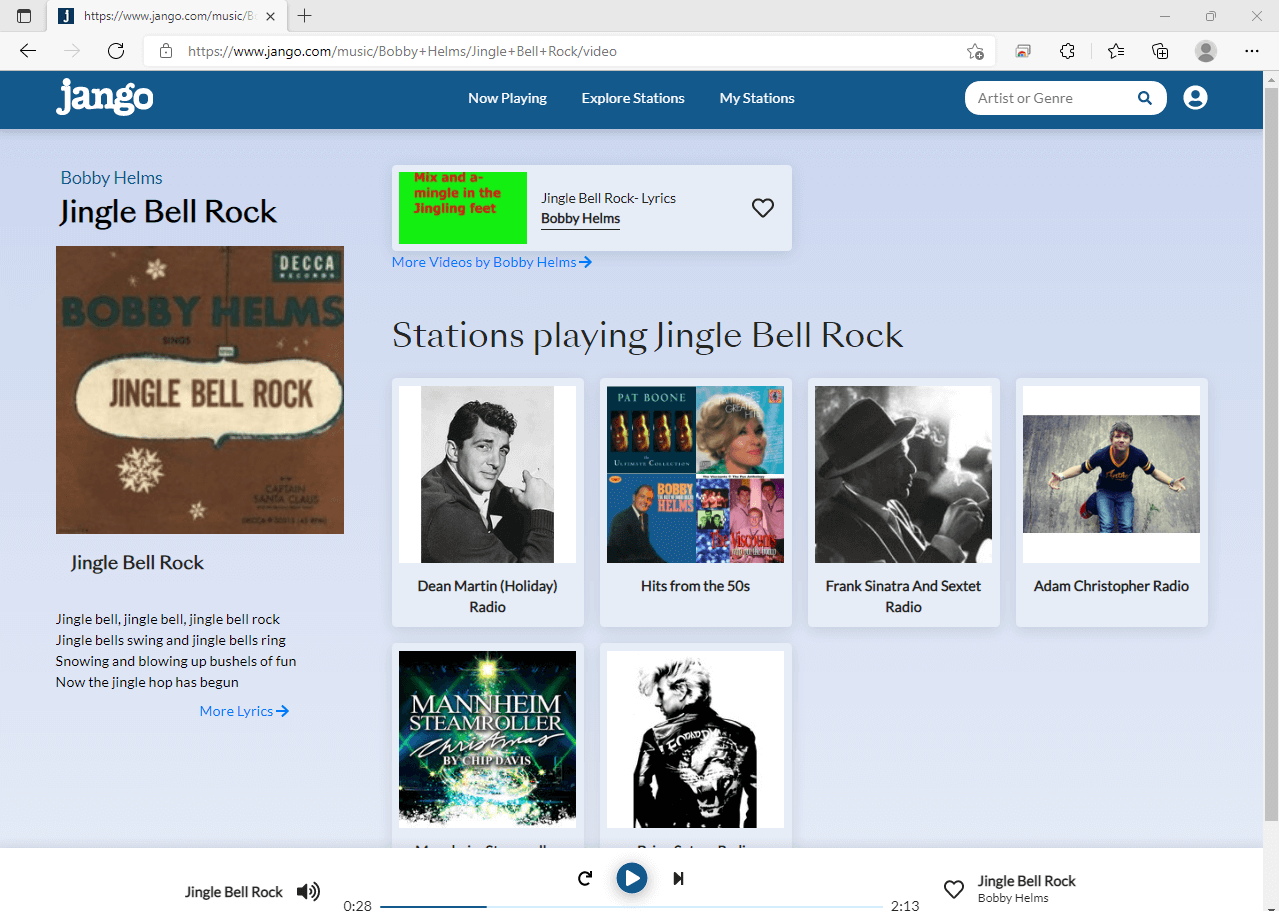Click the Jingle Bell Rock page heading

pyautogui.click(x=168, y=212)
